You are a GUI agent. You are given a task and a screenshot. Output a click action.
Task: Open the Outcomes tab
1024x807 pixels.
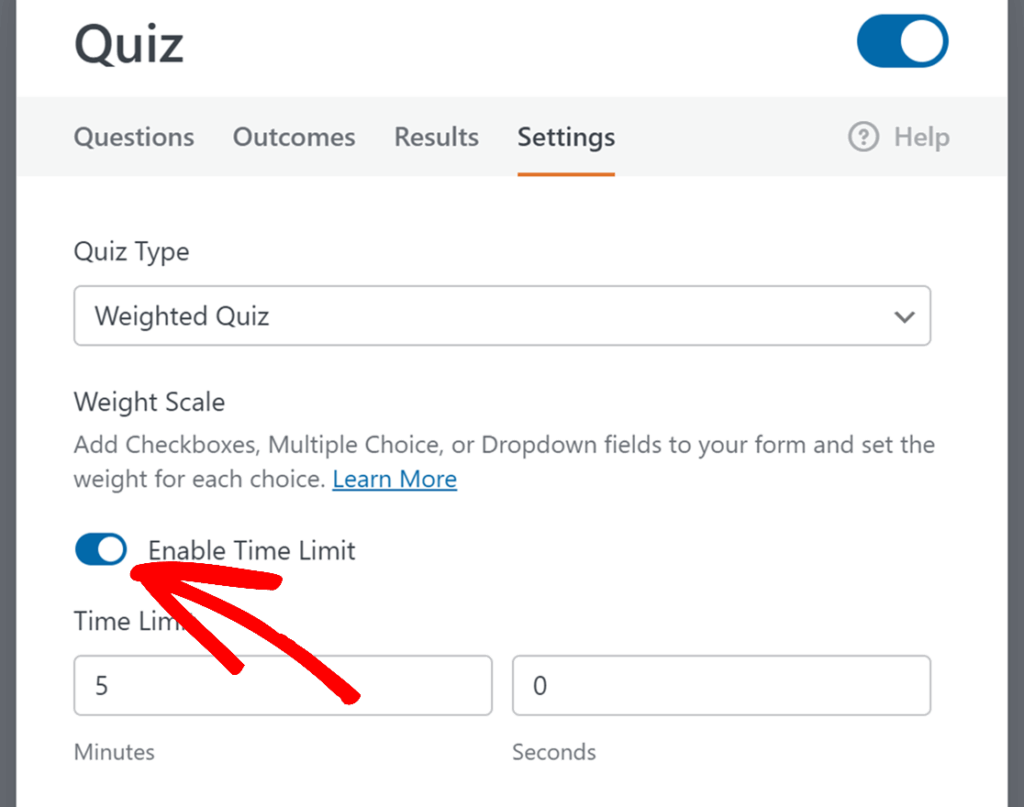tap(294, 137)
